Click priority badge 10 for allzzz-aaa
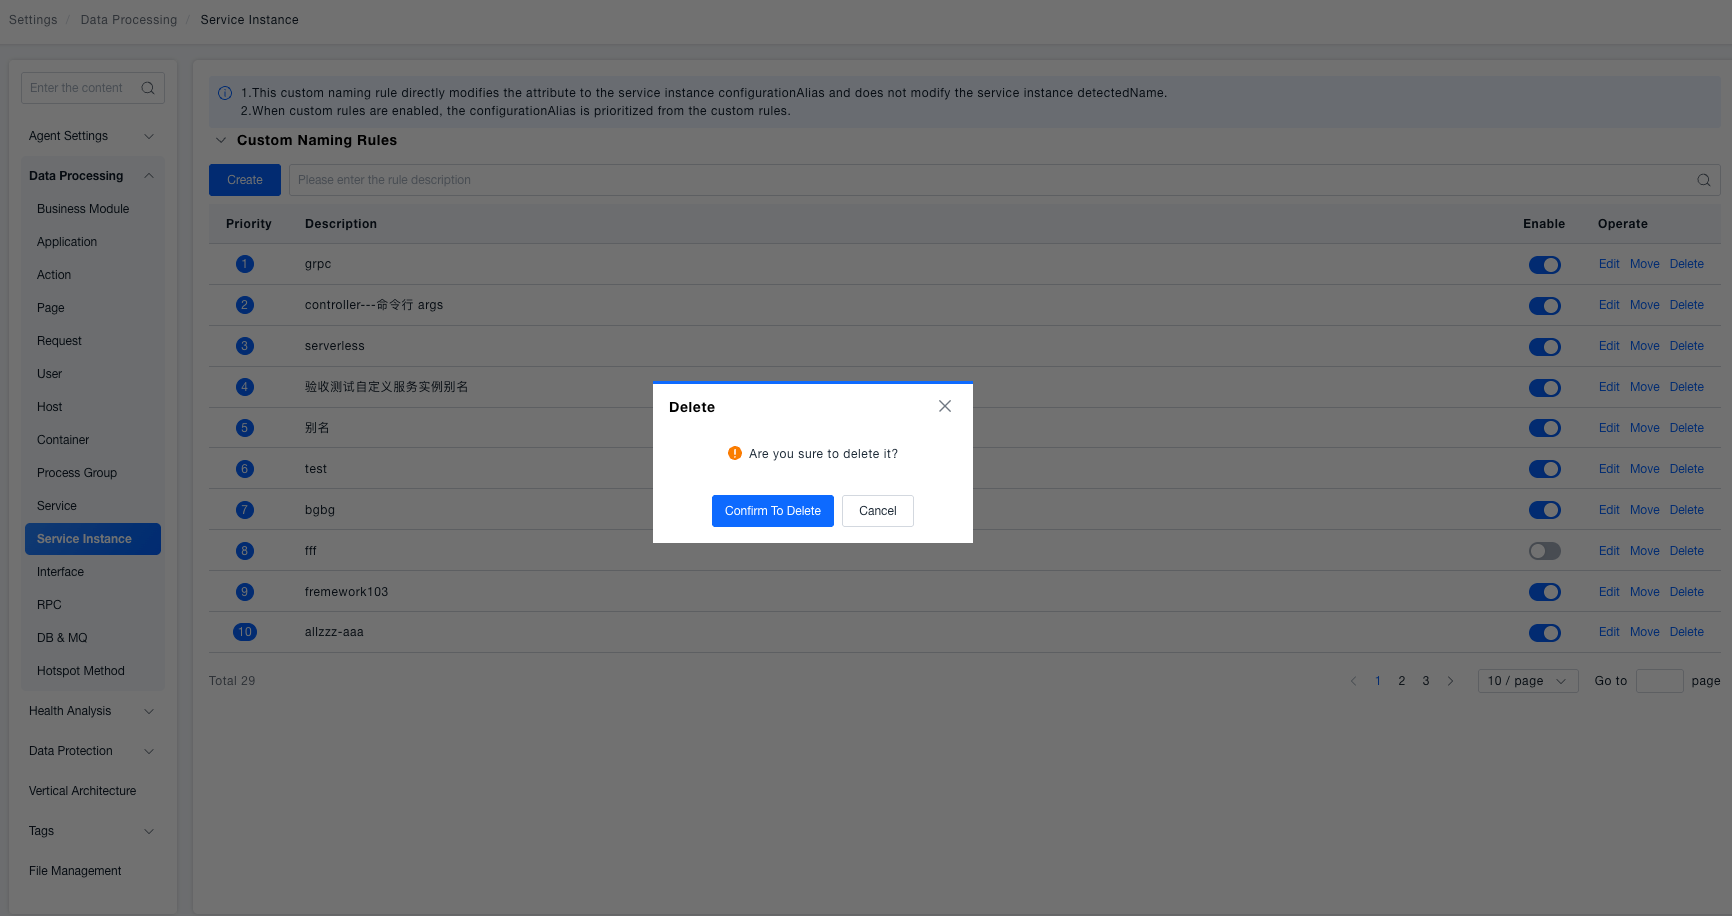 (245, 632)
